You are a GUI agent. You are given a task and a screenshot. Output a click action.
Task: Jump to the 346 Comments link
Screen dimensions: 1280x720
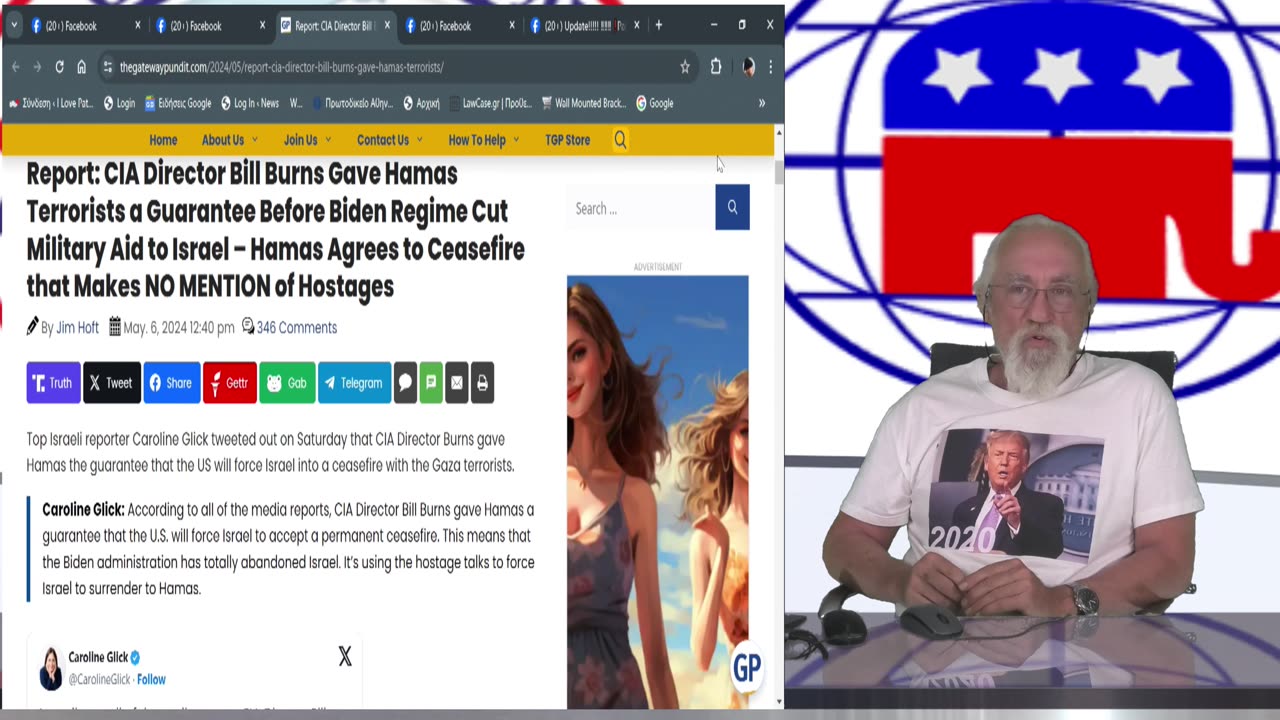pos(297,328)
